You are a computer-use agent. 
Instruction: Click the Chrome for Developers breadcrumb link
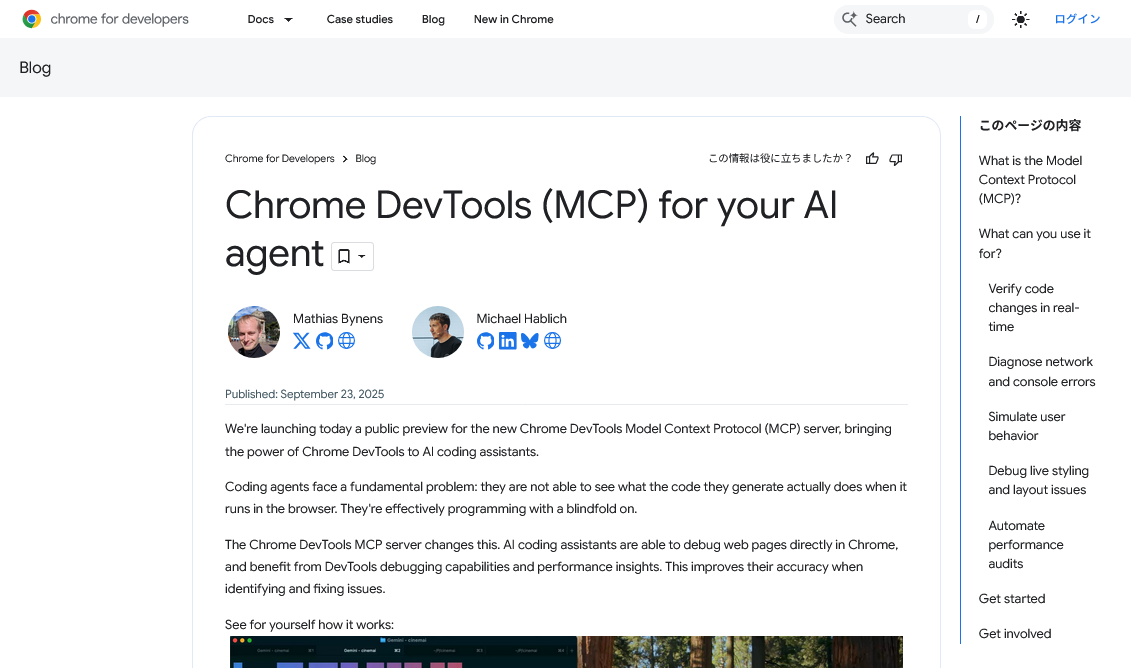tap(279, 159)
